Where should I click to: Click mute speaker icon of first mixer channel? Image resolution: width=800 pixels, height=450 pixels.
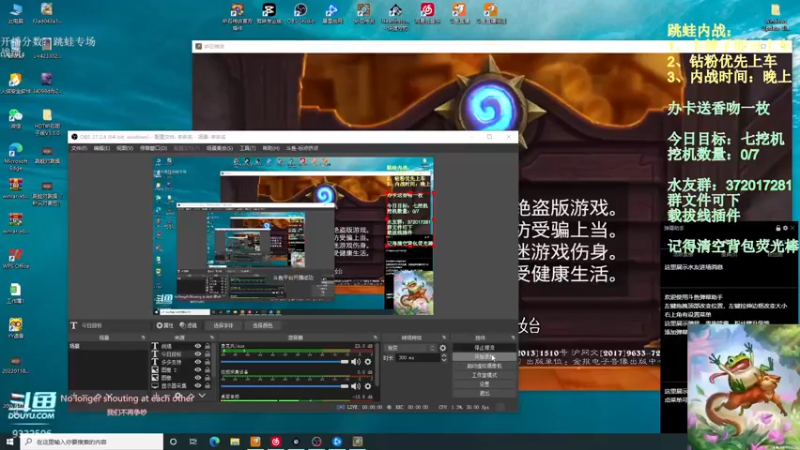point(356,362)
